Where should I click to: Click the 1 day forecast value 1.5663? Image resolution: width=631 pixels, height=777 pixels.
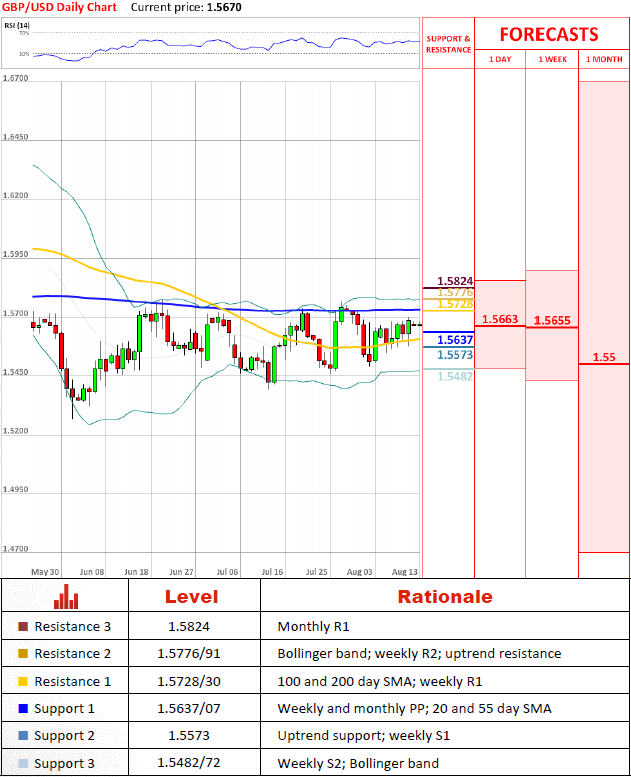[x=500, y=319]
